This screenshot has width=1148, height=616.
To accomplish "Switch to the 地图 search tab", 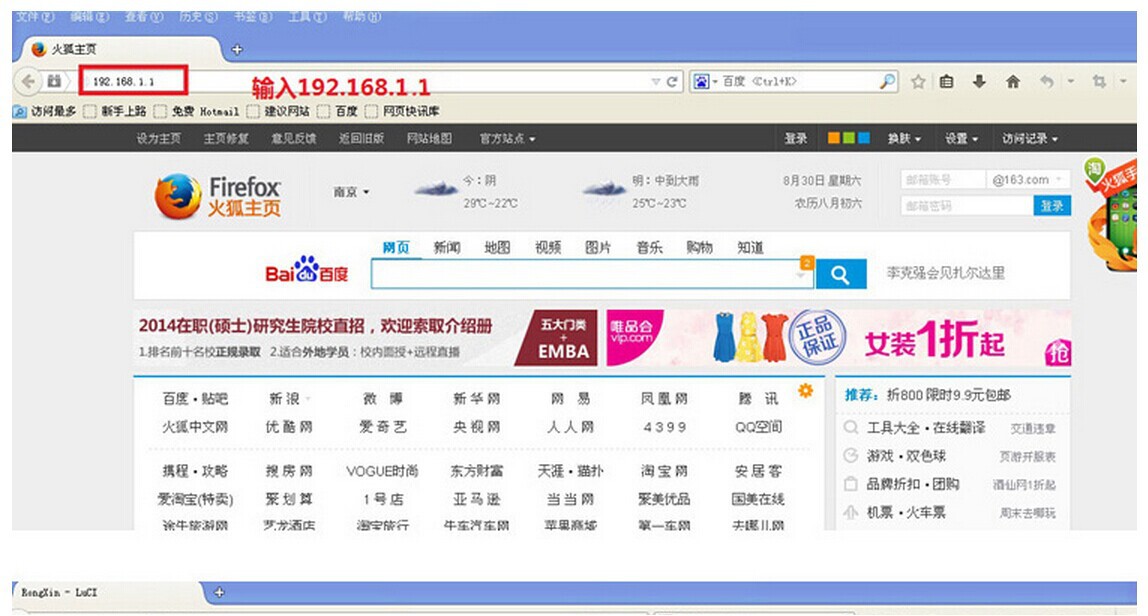I will 497,248.
